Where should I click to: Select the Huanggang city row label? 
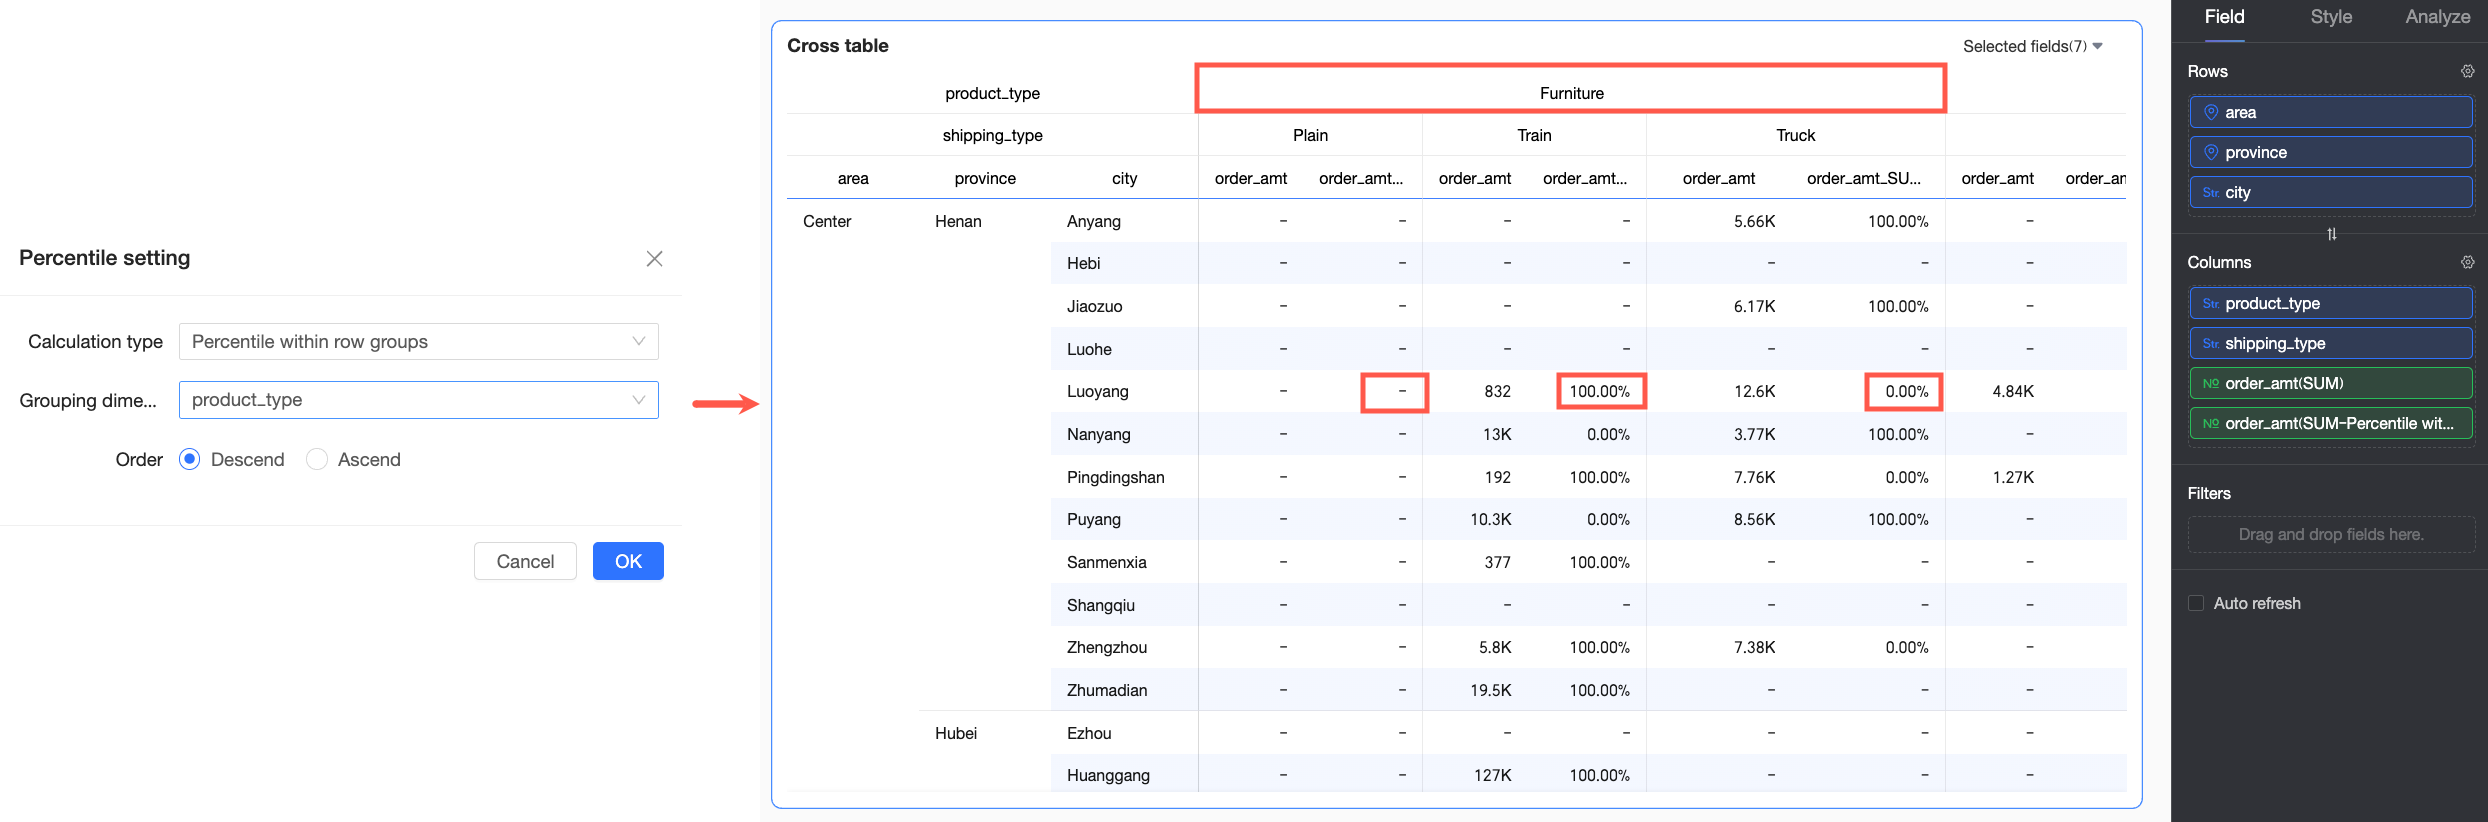click(x=1108, y=776)
